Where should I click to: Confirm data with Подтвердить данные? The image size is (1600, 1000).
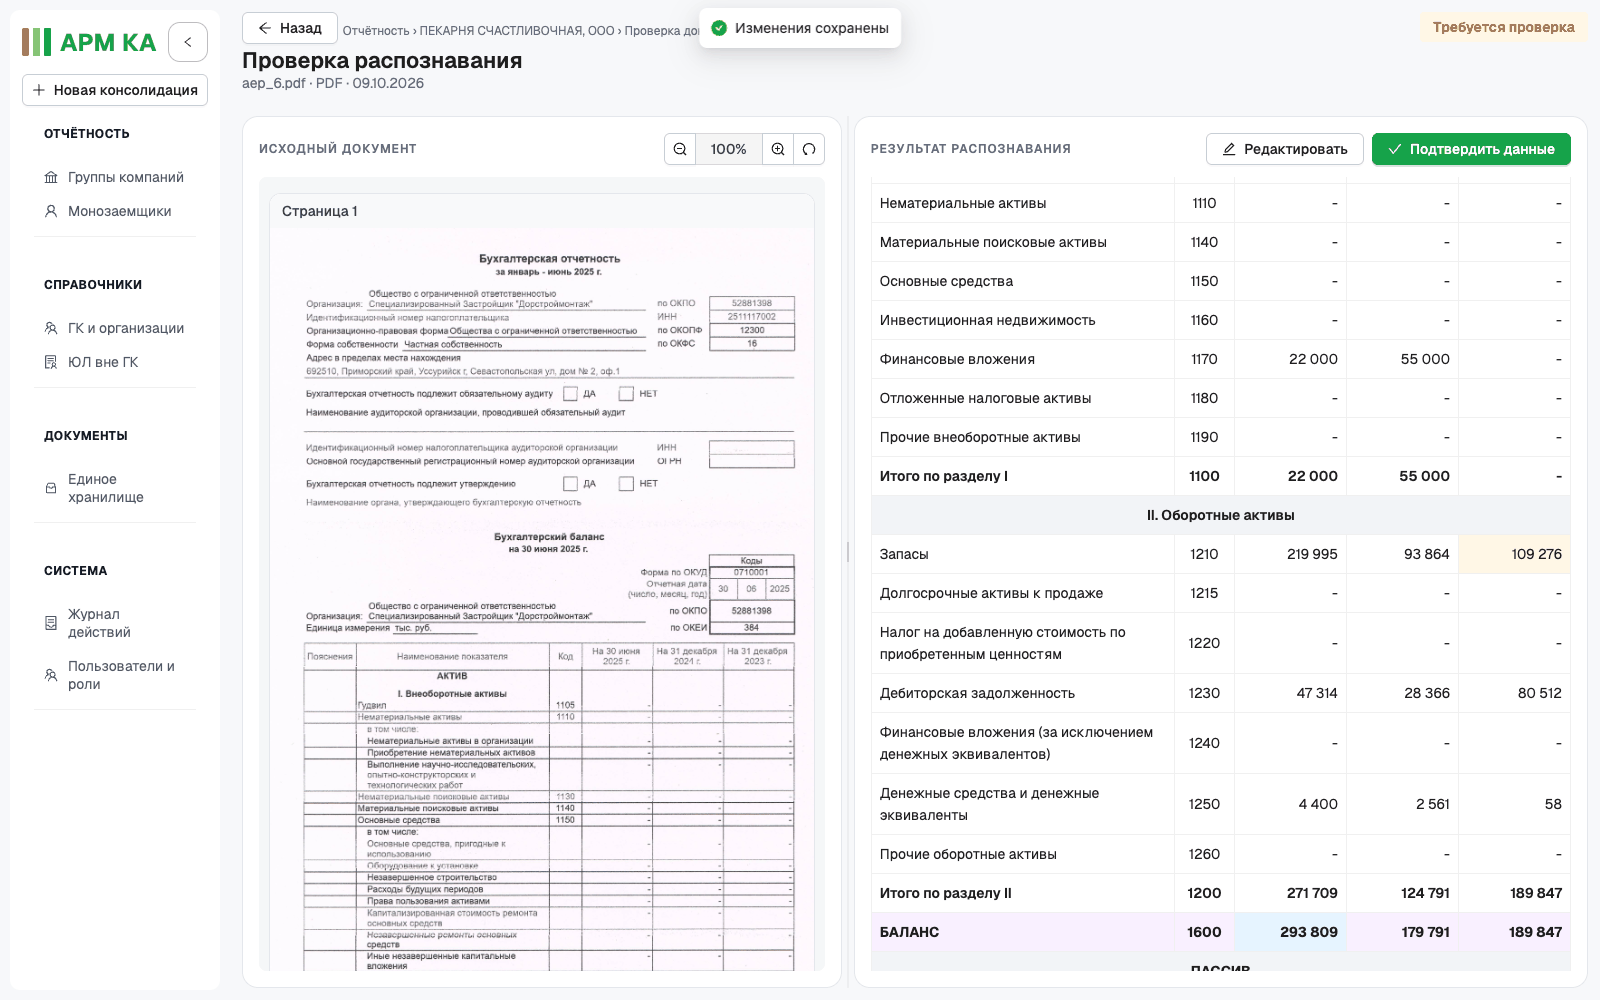[1471, 149]
